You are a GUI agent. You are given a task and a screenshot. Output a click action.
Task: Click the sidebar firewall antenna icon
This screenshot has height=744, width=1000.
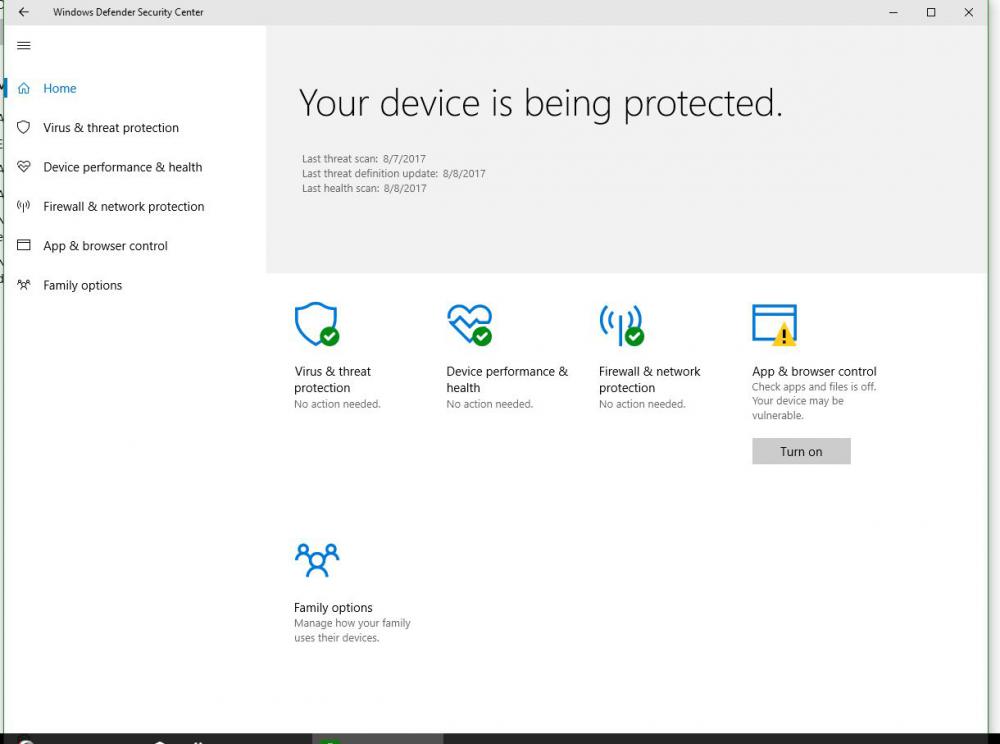tap(24, 207)
